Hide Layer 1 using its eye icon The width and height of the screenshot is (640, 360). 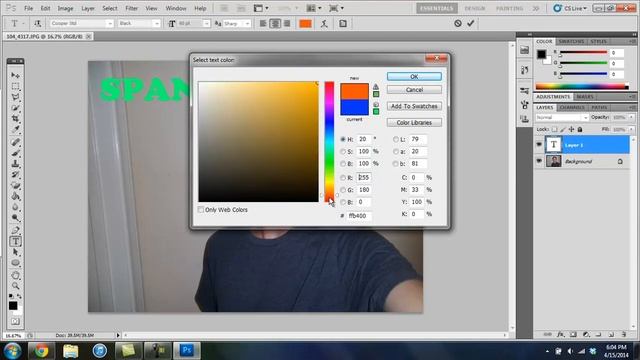(x=539, y=145)
